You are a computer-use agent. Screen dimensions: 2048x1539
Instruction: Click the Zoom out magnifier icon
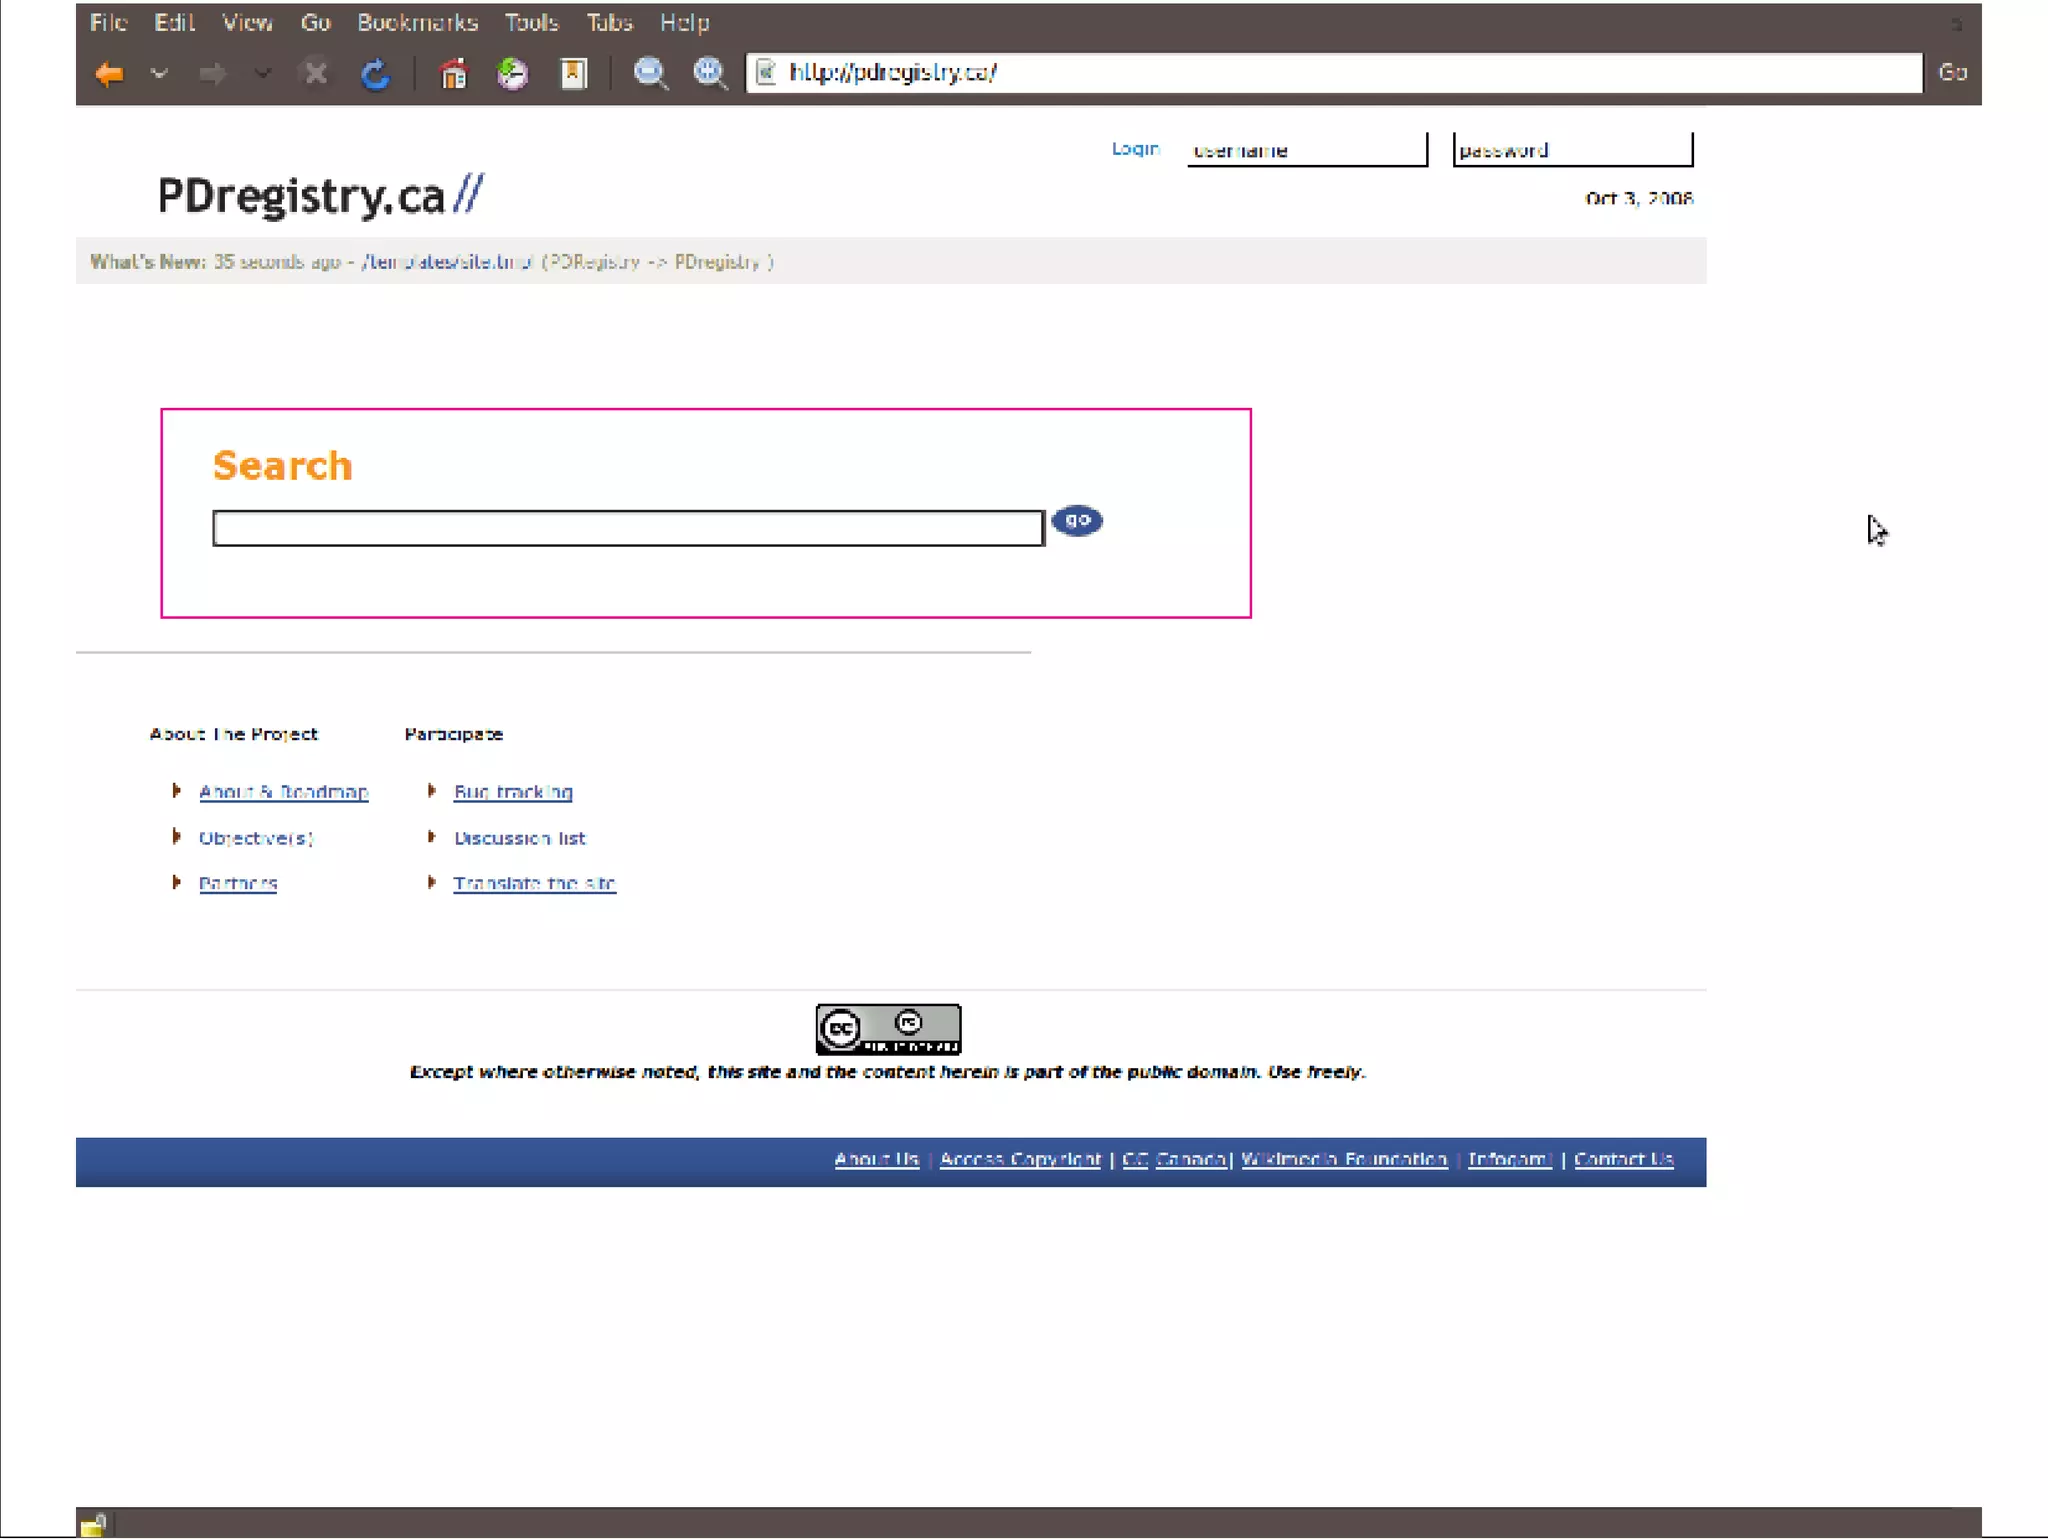click(650, 73)
